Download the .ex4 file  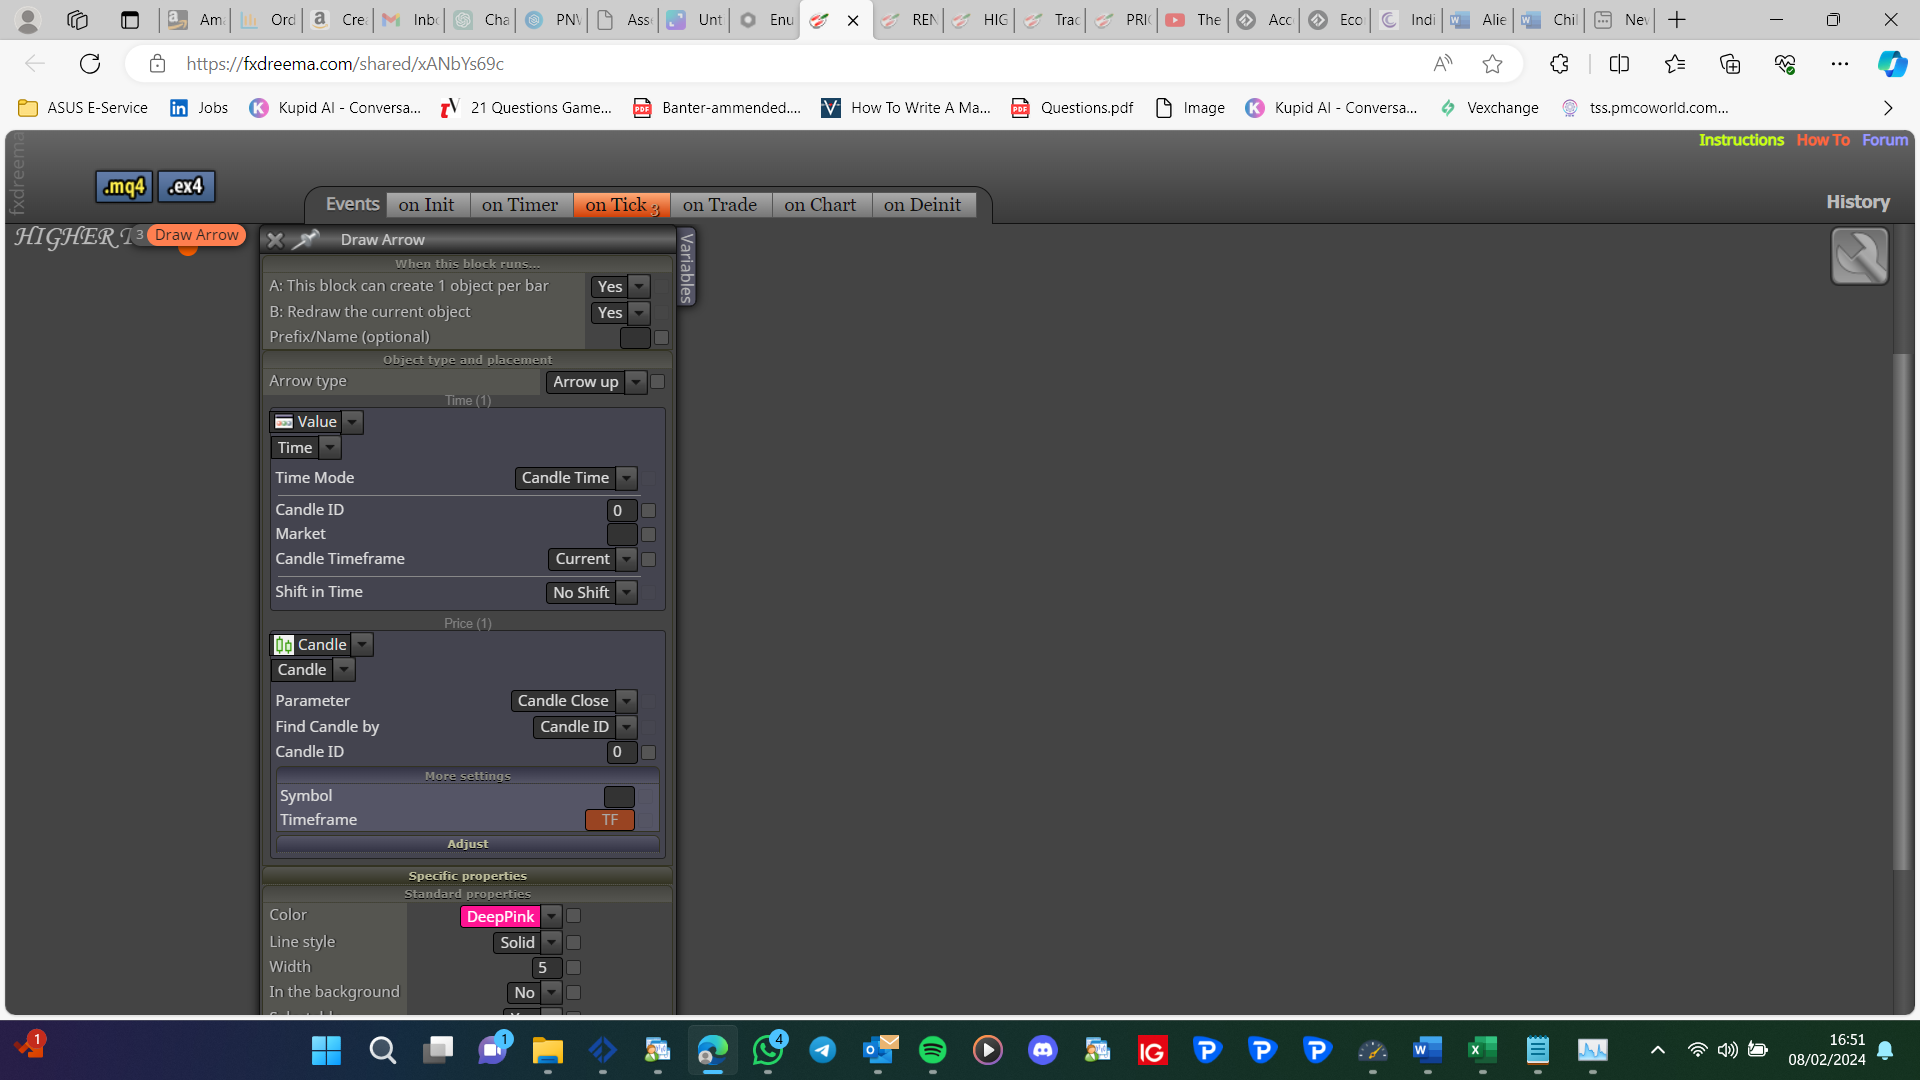[186, 186]
